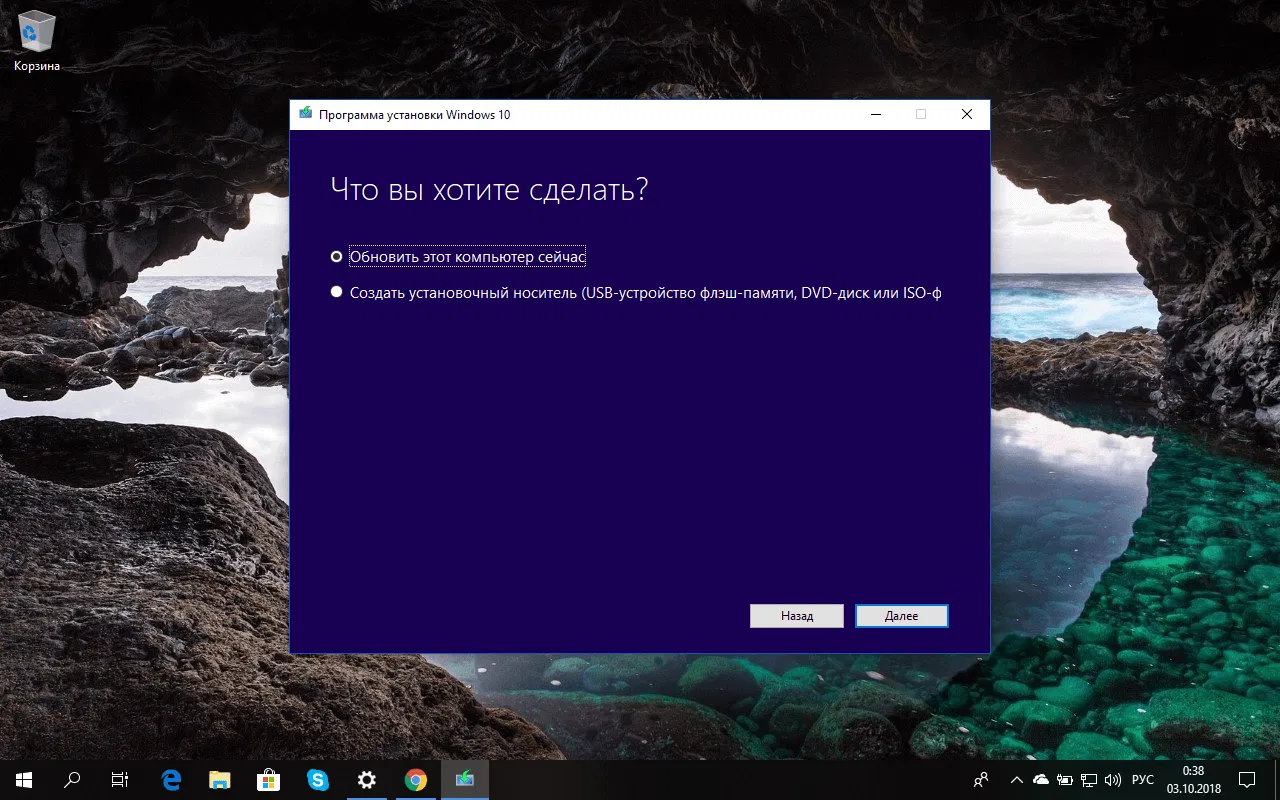Open the network tray icon
This screenshot has width=1280, height=800.
pyautogui.click(x=1089, y=780)
